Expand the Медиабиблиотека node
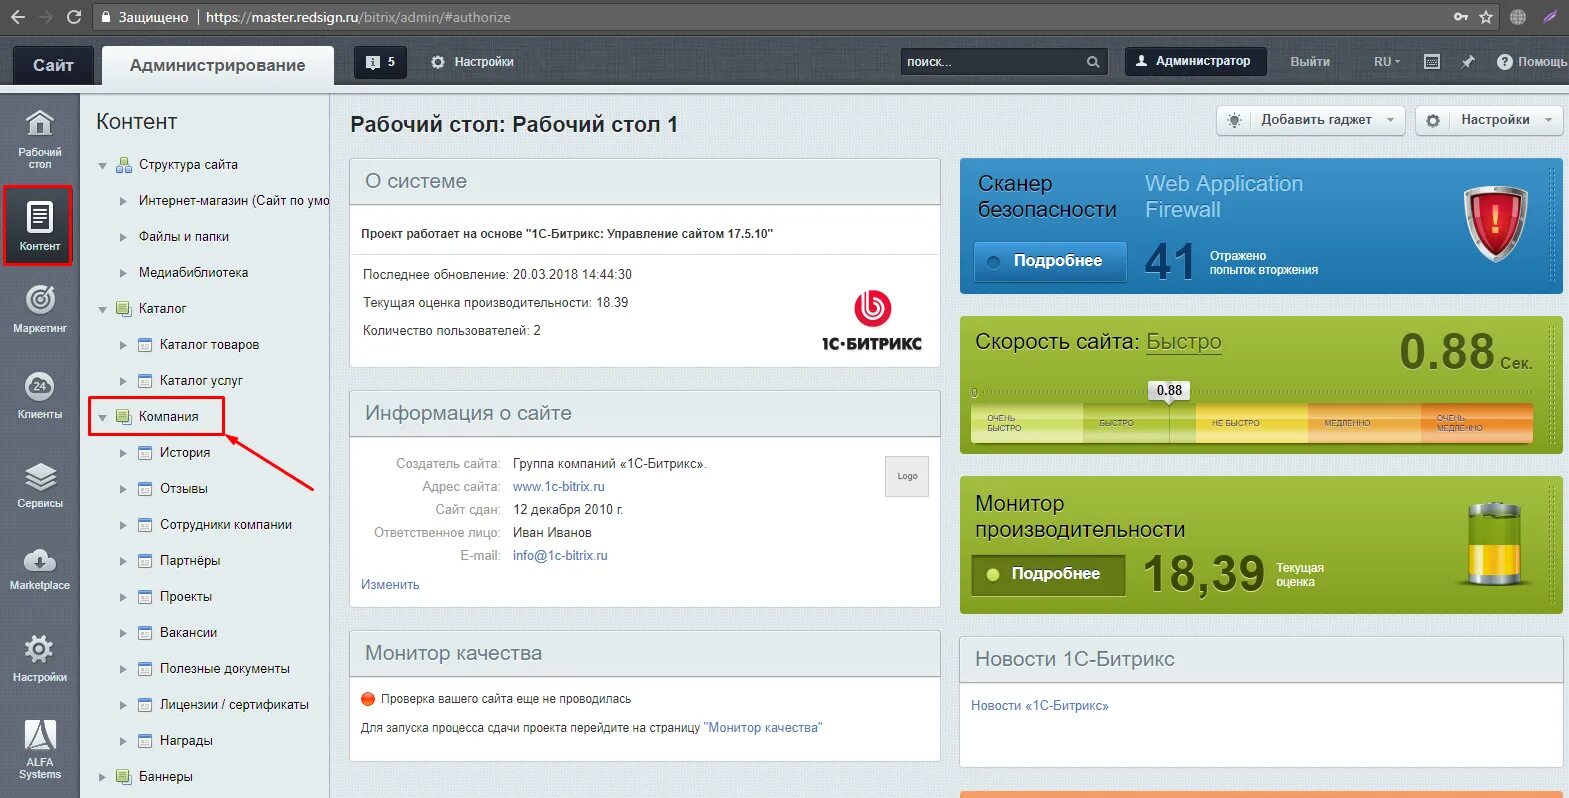The image size is (1569, 798). [x=123, y=273]
